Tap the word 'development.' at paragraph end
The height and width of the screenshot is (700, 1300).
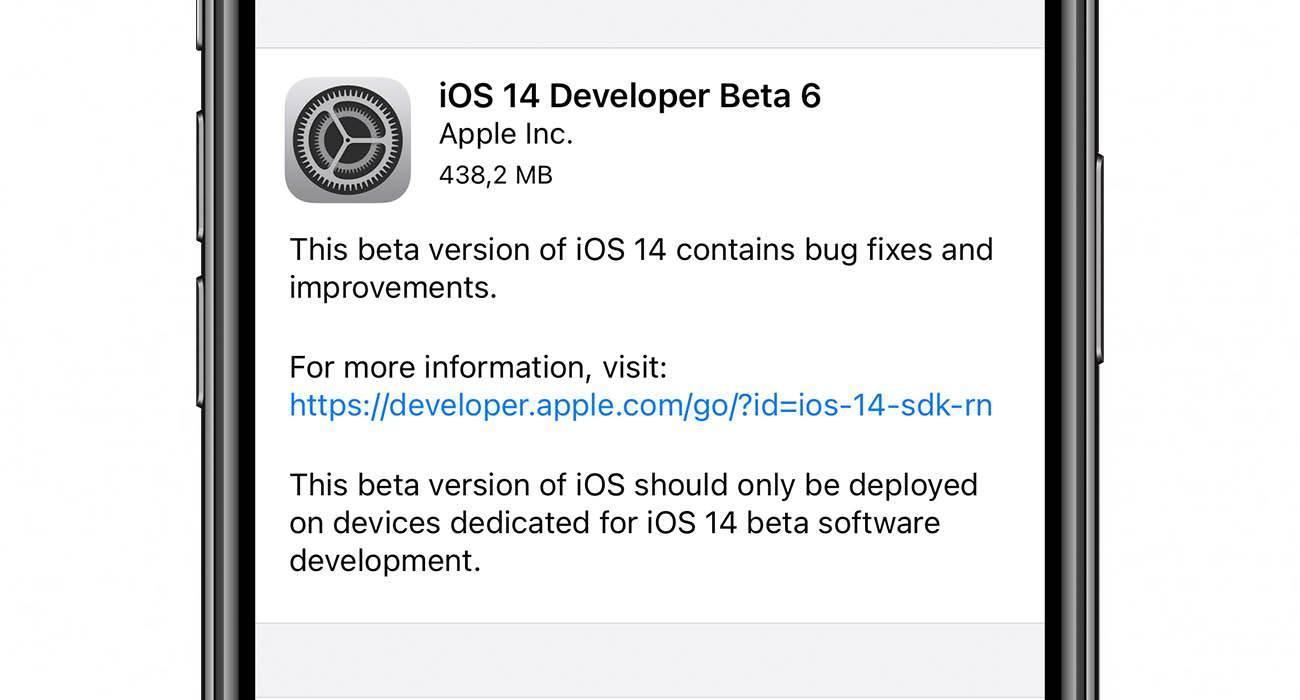click(x=385, y=561)
